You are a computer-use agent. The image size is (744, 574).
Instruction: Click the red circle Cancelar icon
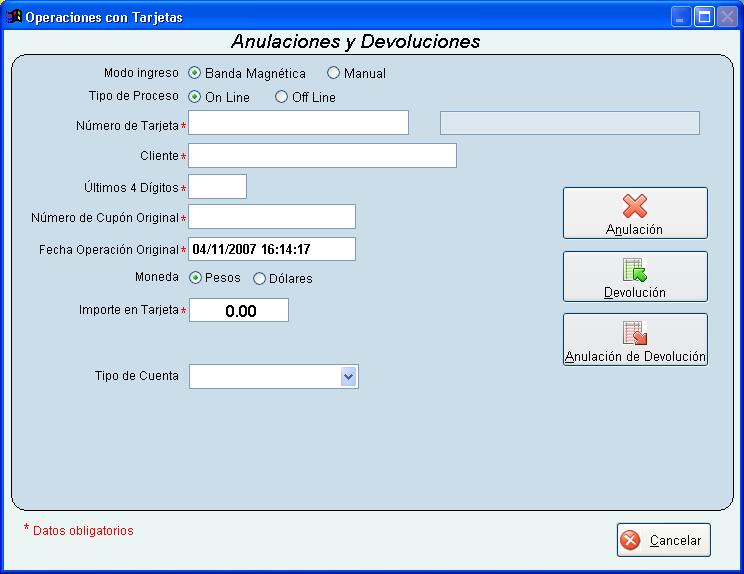click(x=630, y=540)
